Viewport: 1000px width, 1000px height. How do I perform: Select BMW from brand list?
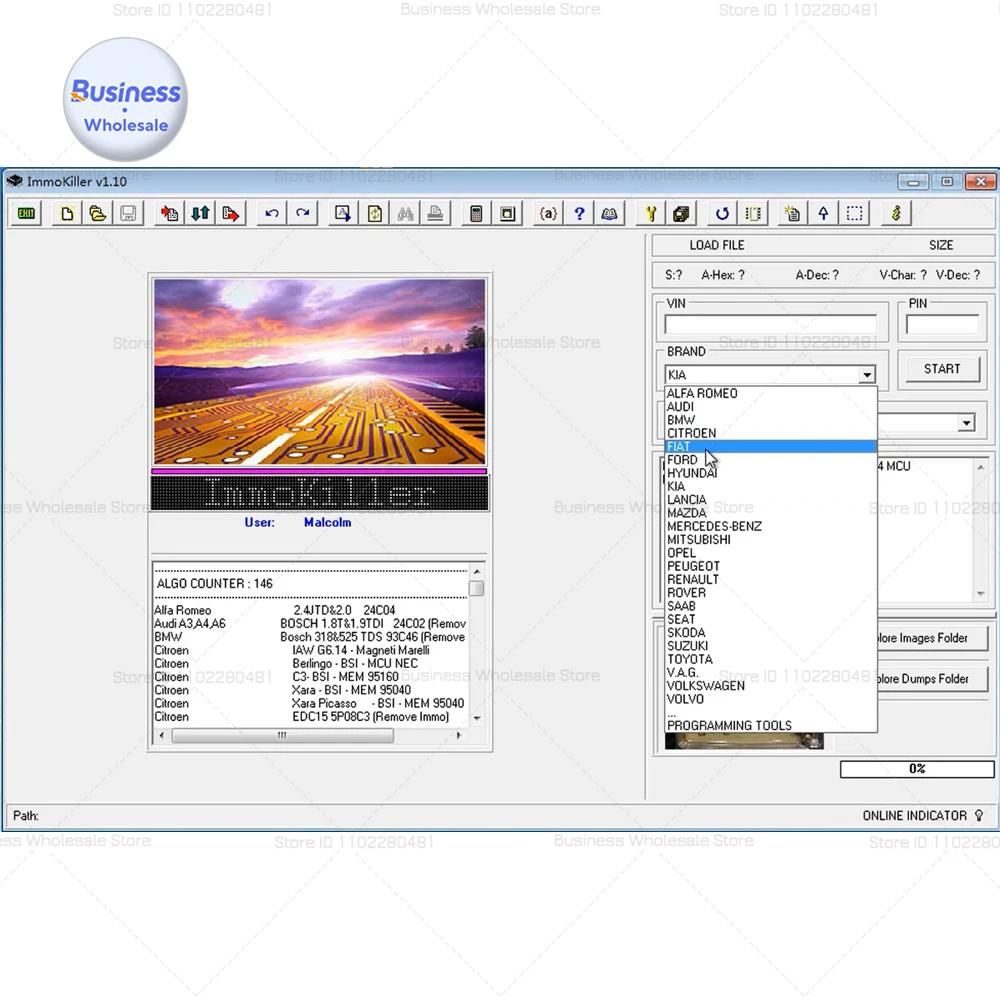pos(770,420)
